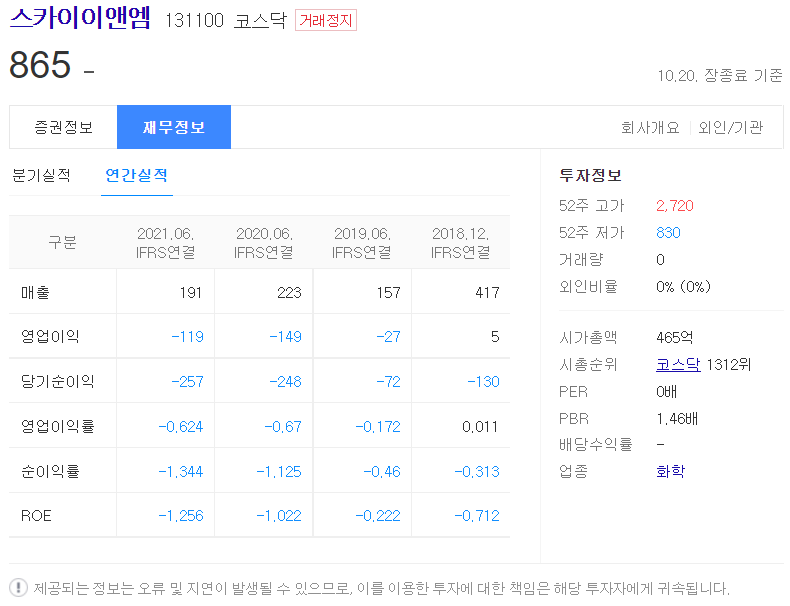
Task: Click the 당기순이익 value -248
Action: (285, 381)
